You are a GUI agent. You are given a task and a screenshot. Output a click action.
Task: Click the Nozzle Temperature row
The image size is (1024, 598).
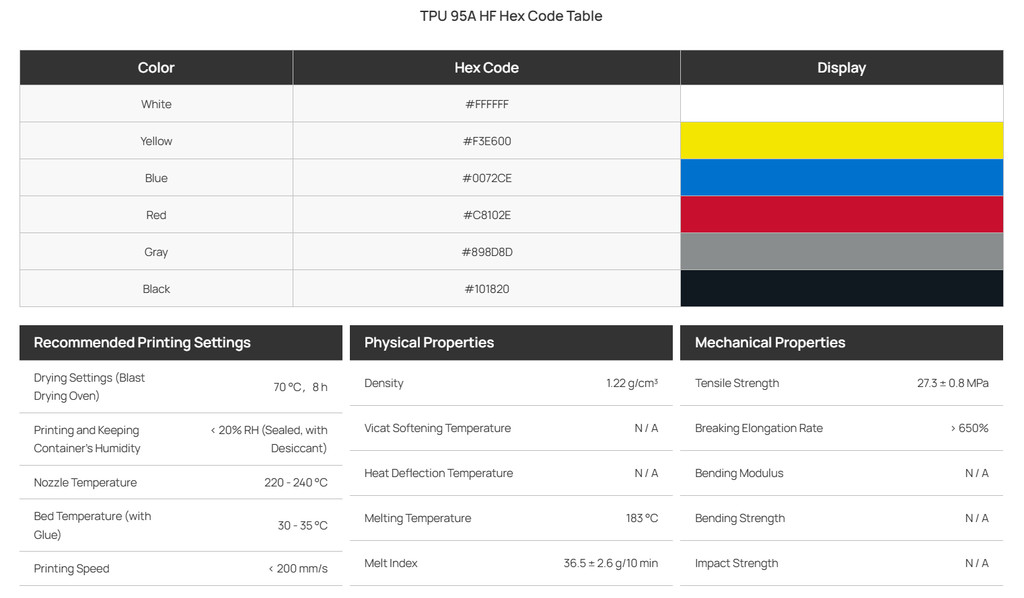pyautogui.click(x=181, y=482)
